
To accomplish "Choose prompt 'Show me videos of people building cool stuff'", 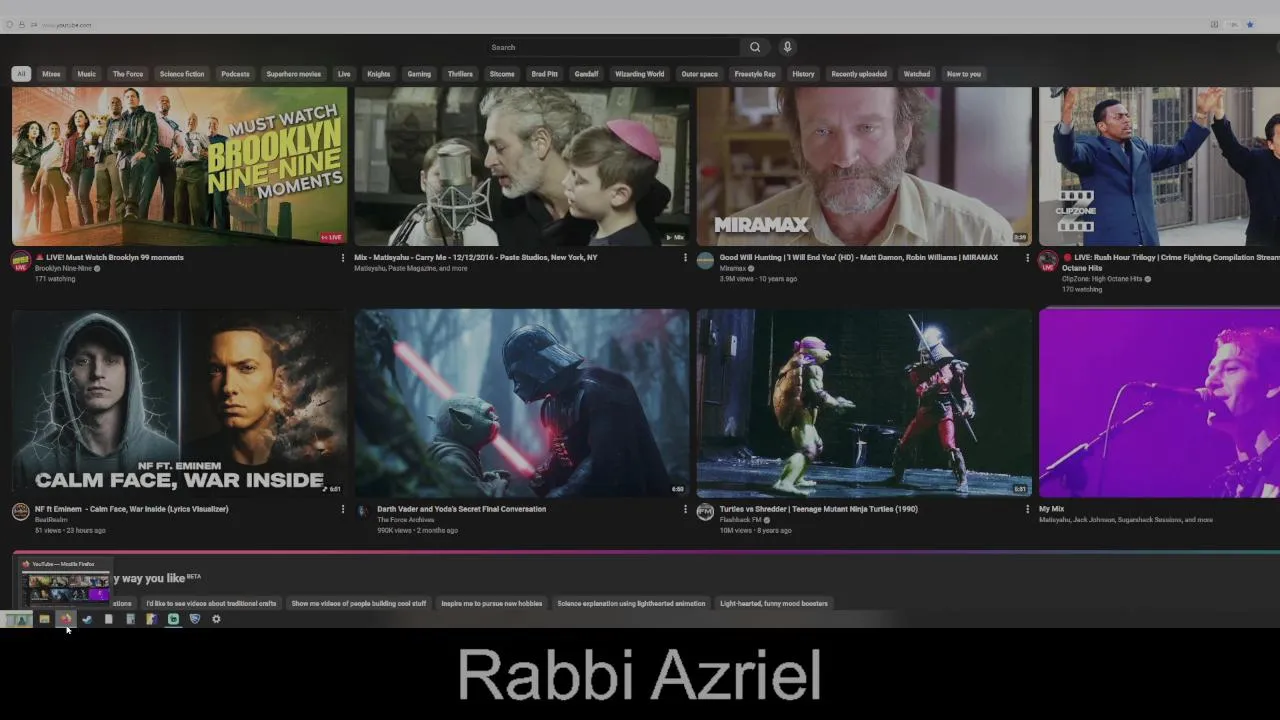I will pos(359,604).
